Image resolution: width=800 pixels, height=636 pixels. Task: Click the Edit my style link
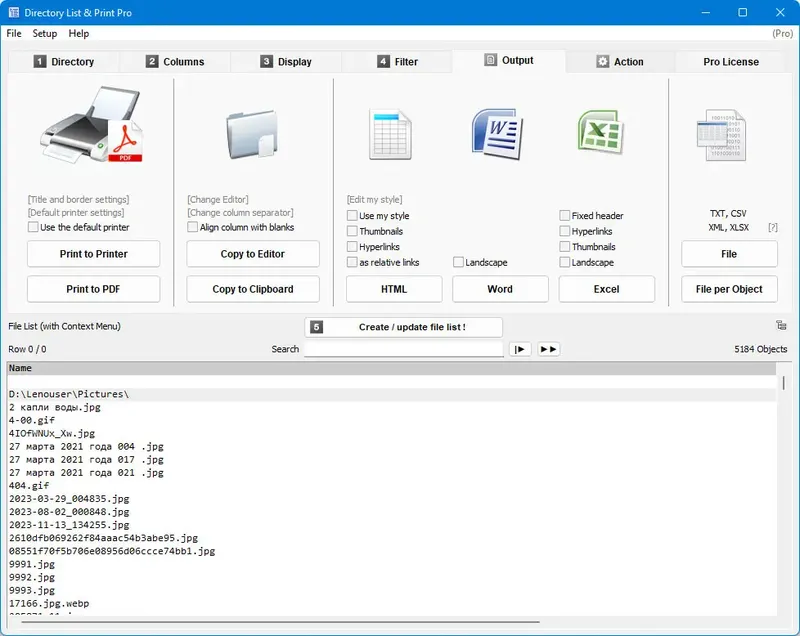pyautogui.click(x=374, y=199)
